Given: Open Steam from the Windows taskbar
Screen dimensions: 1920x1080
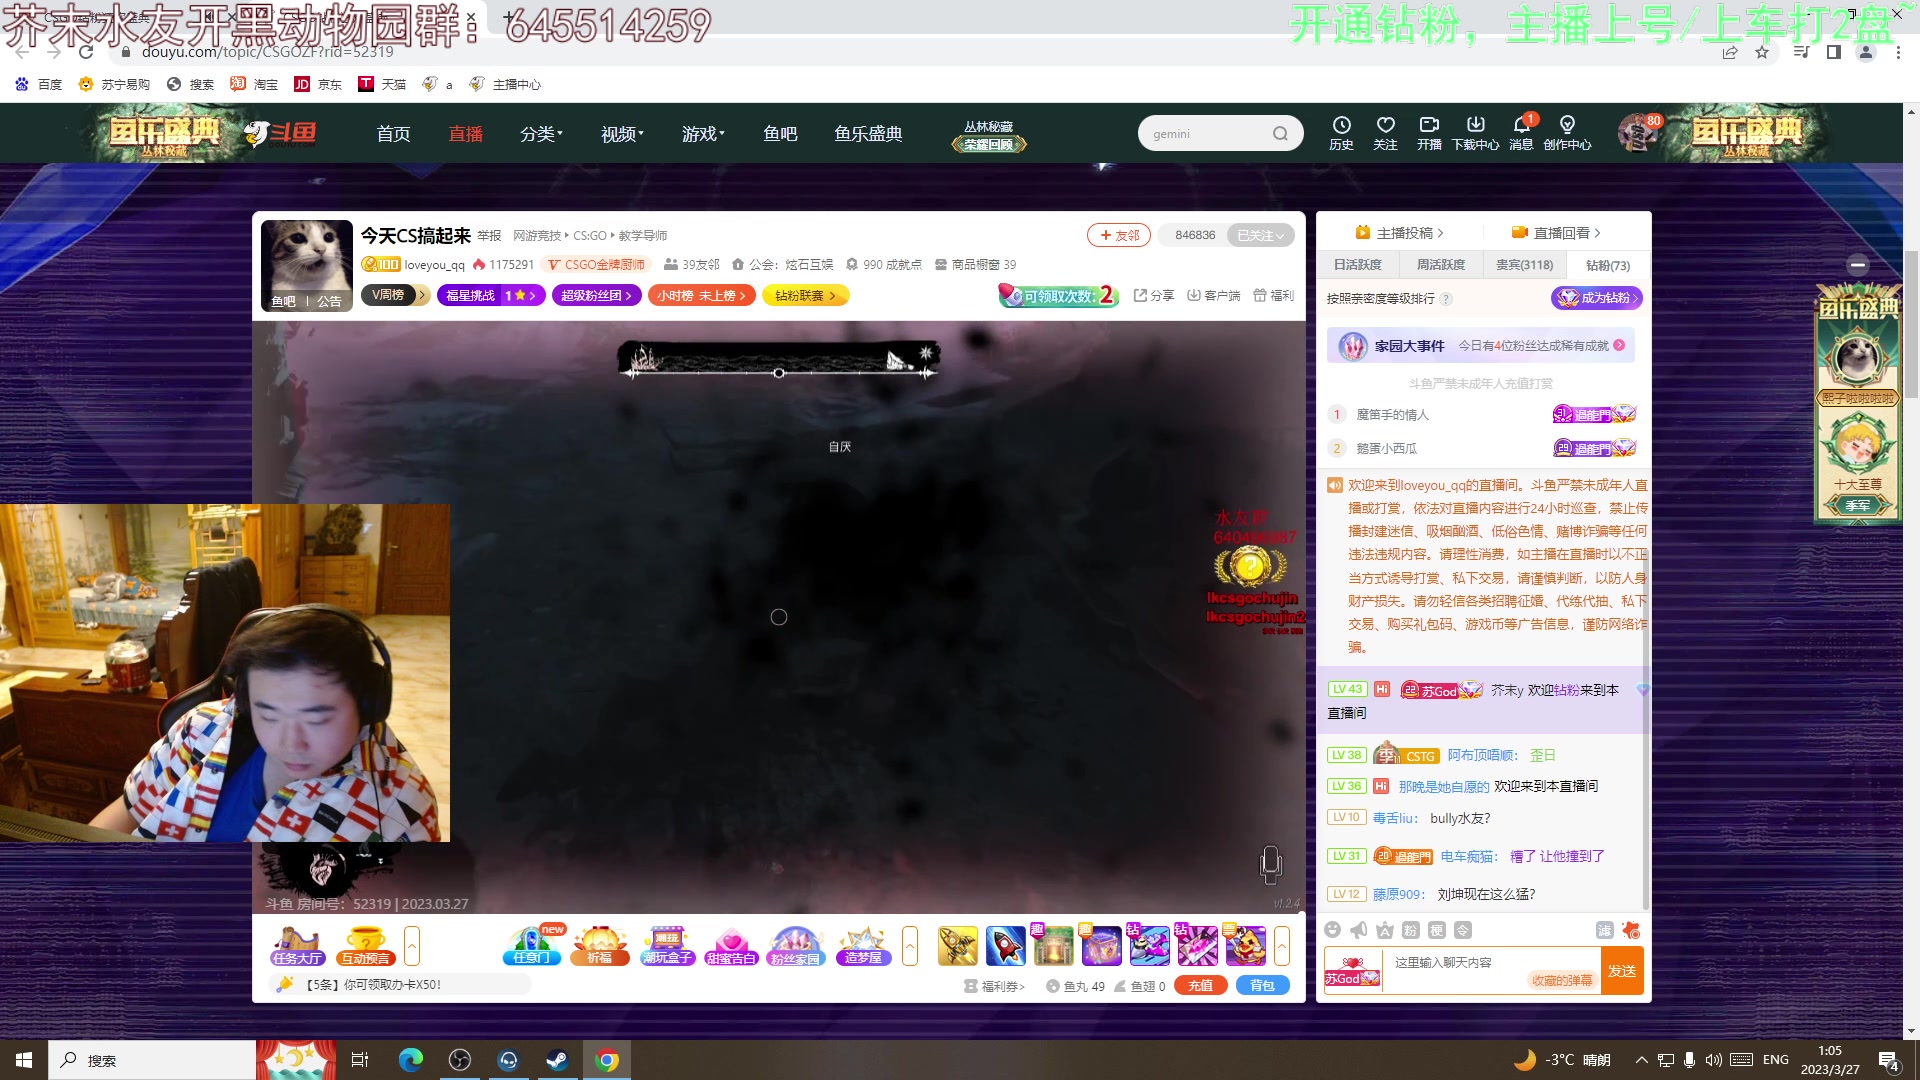Looking at the screenshot, I should (557, 1060).
